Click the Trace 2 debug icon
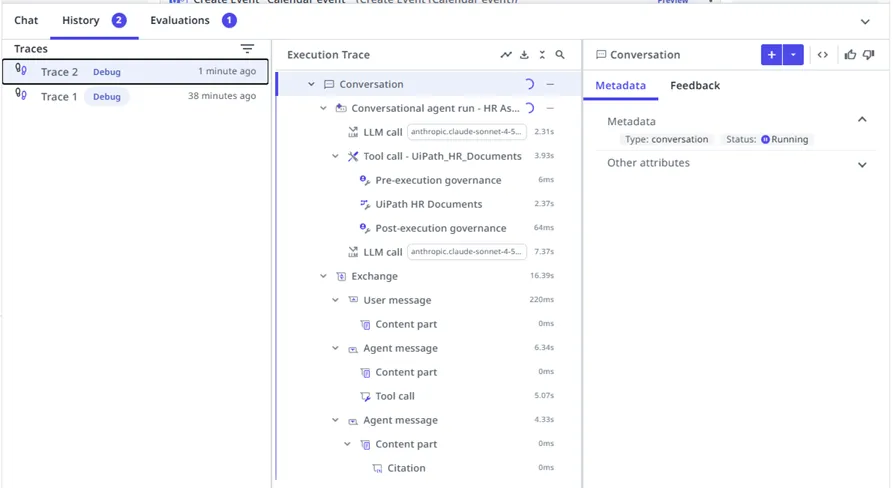The height and width of the screenshot is (488, 893). 21,70
